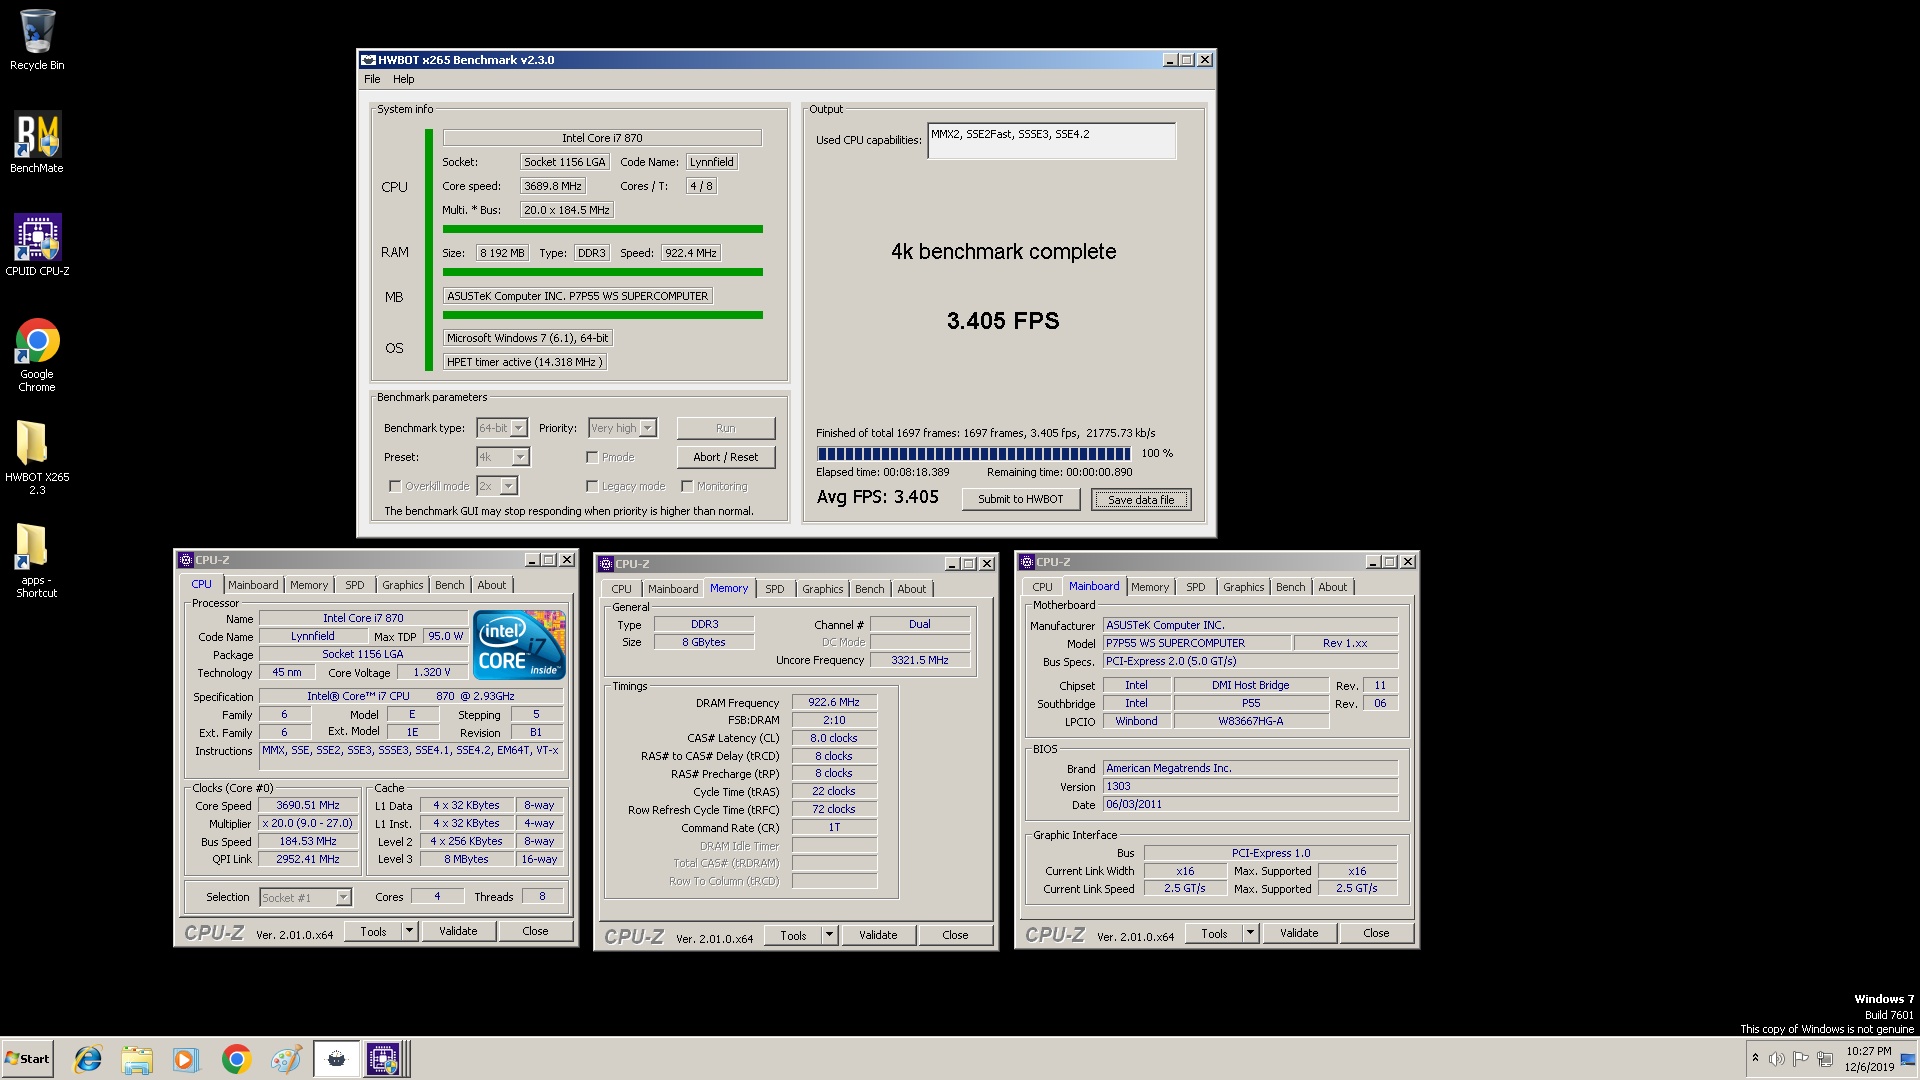Screen dimensions: 1920x1080
Task: Toggle the Pmode checkbox
Action: (x=592, y=457)
